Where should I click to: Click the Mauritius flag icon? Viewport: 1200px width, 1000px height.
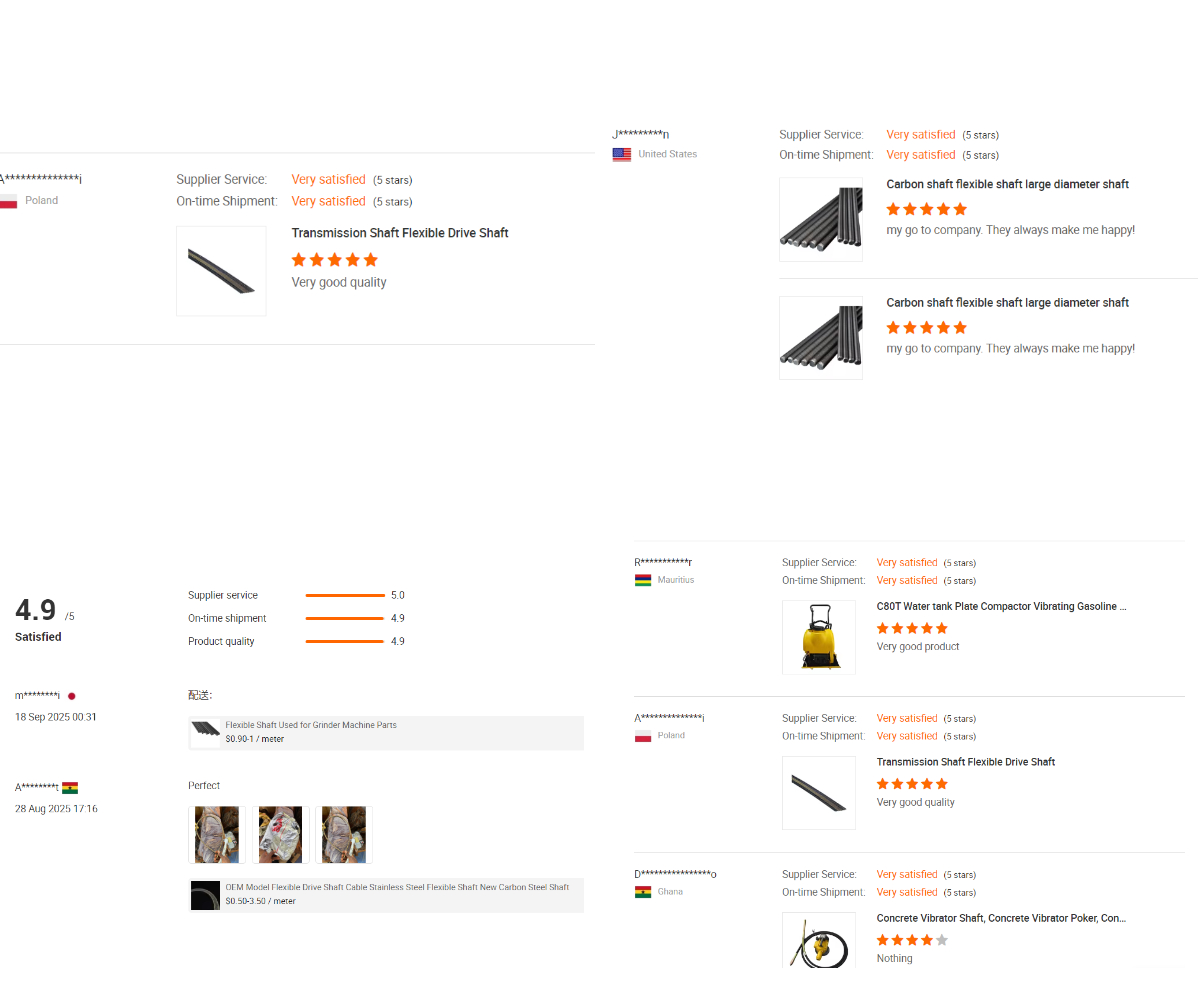[643, 580]
